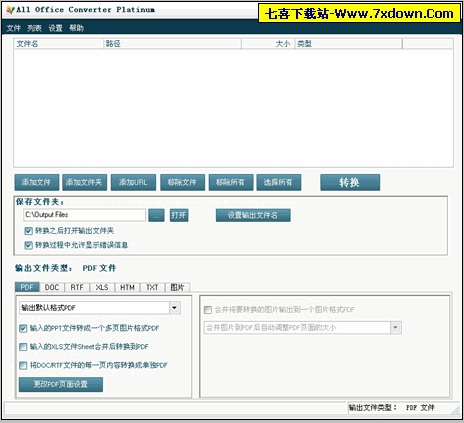The width and height of the screenshot is (464, 423).
Task: Click the status bar text 输出文件类型
Action: pos(373,407)
